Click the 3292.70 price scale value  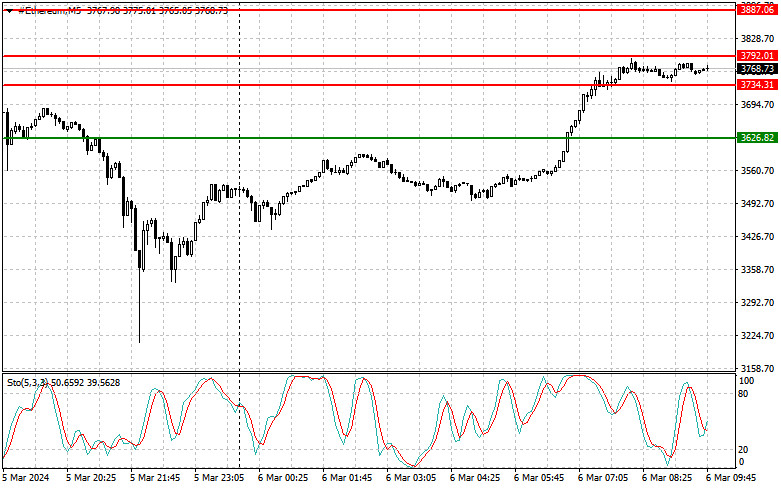(x=757, y=302)
